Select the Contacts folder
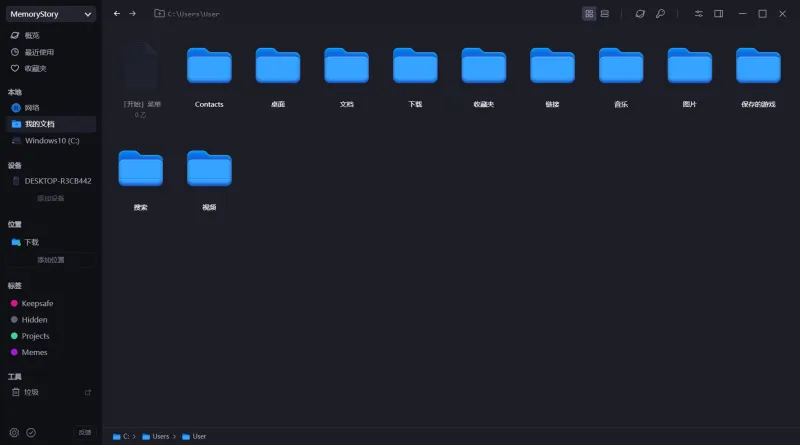This screenshot has width=800, height=445. pos(209,77)
